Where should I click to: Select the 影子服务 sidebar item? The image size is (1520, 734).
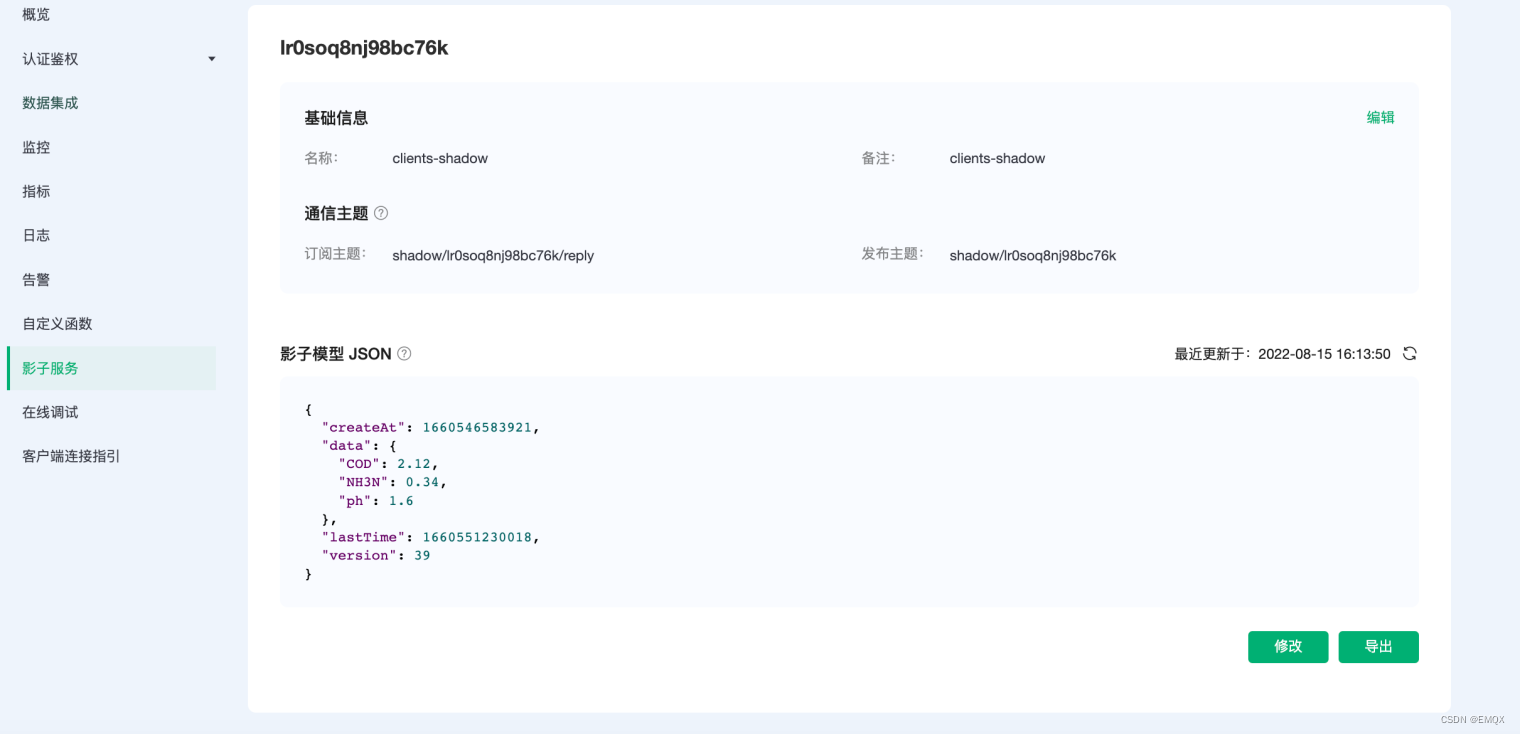tap(111, 368)
